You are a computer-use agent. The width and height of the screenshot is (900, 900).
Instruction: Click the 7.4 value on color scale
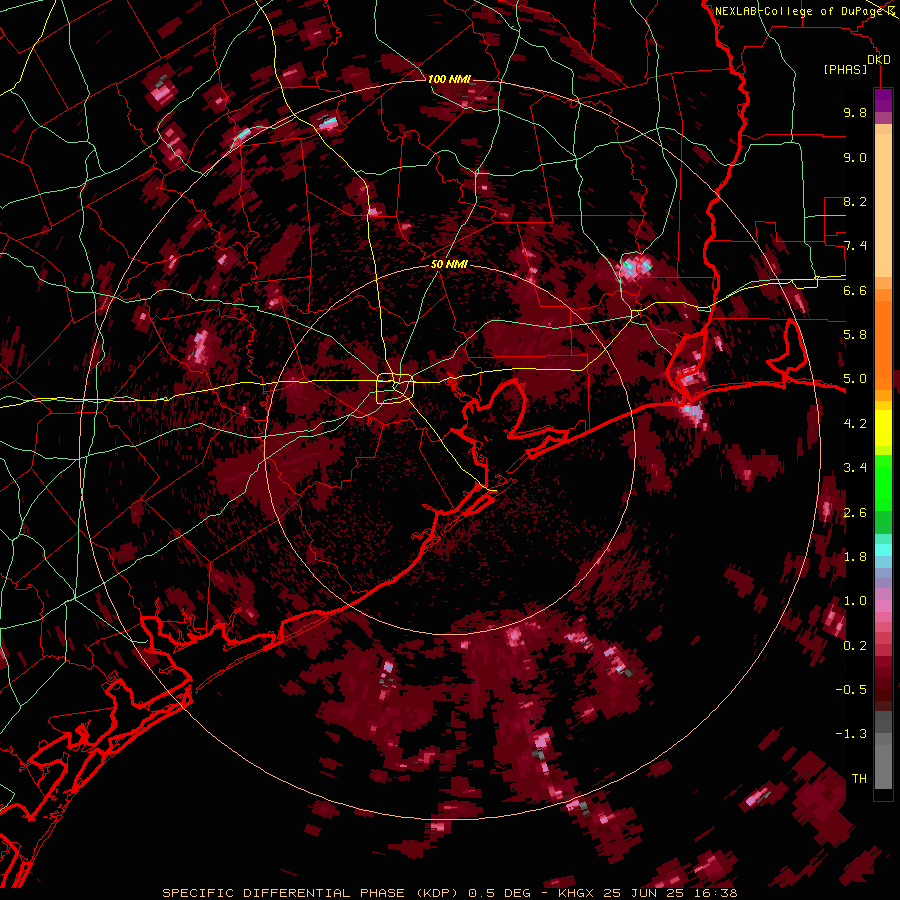[855, 246]
